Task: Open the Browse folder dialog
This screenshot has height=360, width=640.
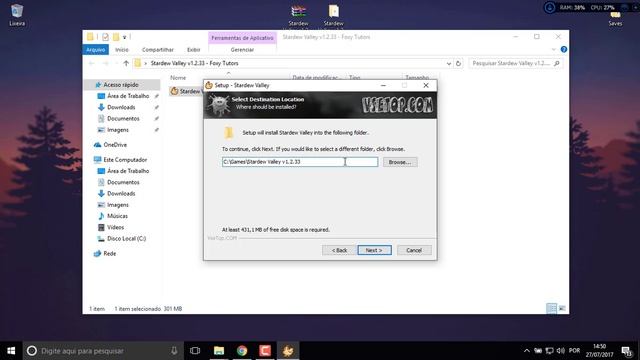Action: click(x=400, y=162)
